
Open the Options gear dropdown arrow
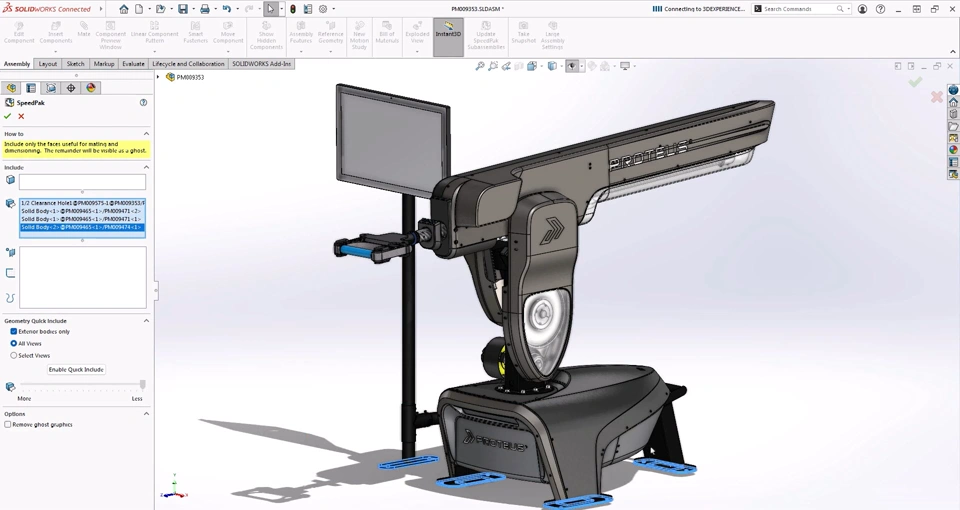[334, 9]
